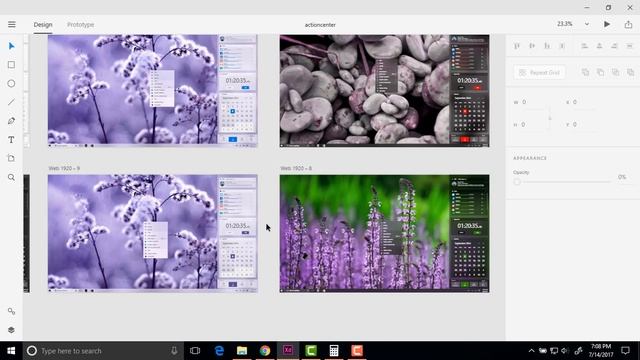This screenshot has height=360, width=640.
Task: Click the distribute horizontally icon
Action: pyautogui.click(x=629, y=46)
